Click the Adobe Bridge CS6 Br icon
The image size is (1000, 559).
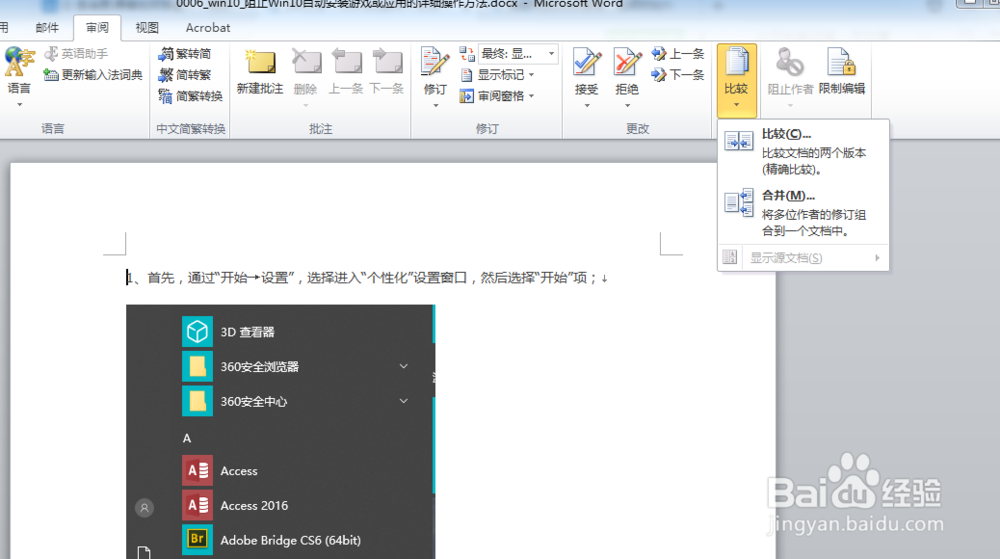click(x=197, y=540)
